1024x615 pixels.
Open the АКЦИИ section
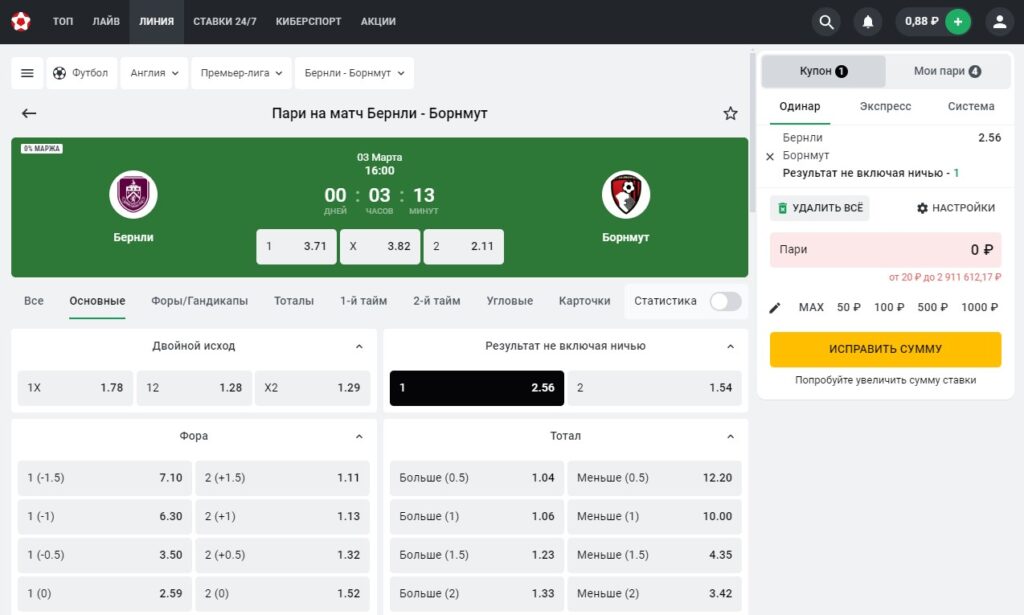click(378, 22)
